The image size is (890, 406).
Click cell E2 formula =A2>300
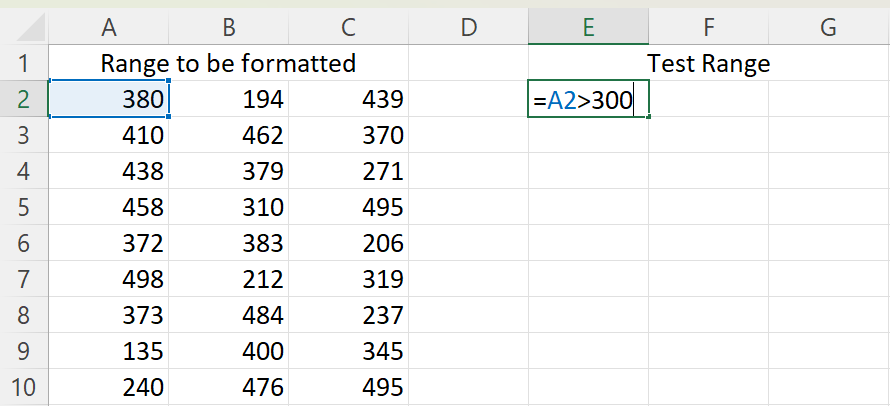pyautogui.click(x=588, y=99)
